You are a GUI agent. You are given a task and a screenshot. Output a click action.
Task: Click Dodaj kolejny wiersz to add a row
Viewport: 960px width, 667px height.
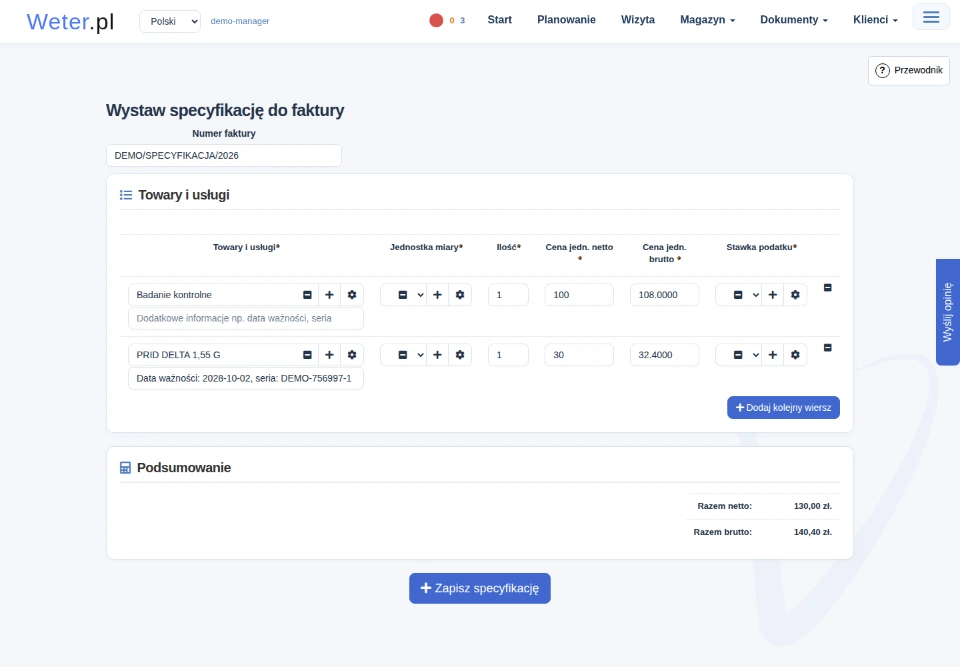coord(783,407)
